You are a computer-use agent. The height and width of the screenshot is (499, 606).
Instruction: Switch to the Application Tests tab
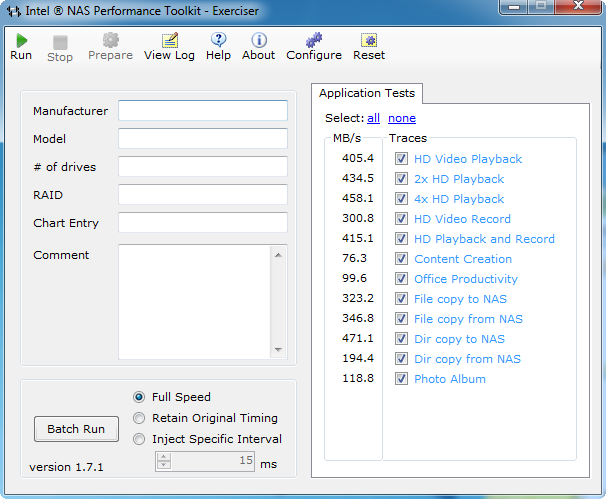(x=367, y=93)
